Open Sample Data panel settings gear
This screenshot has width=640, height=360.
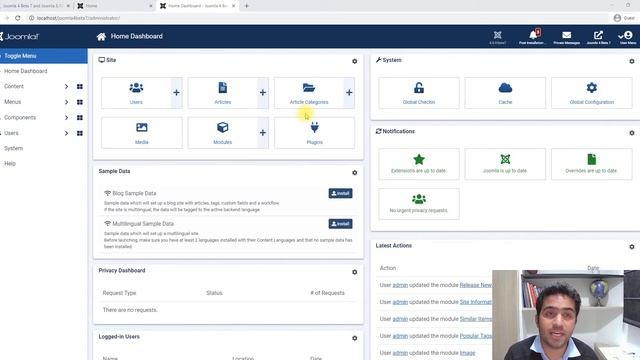(354, 173)
